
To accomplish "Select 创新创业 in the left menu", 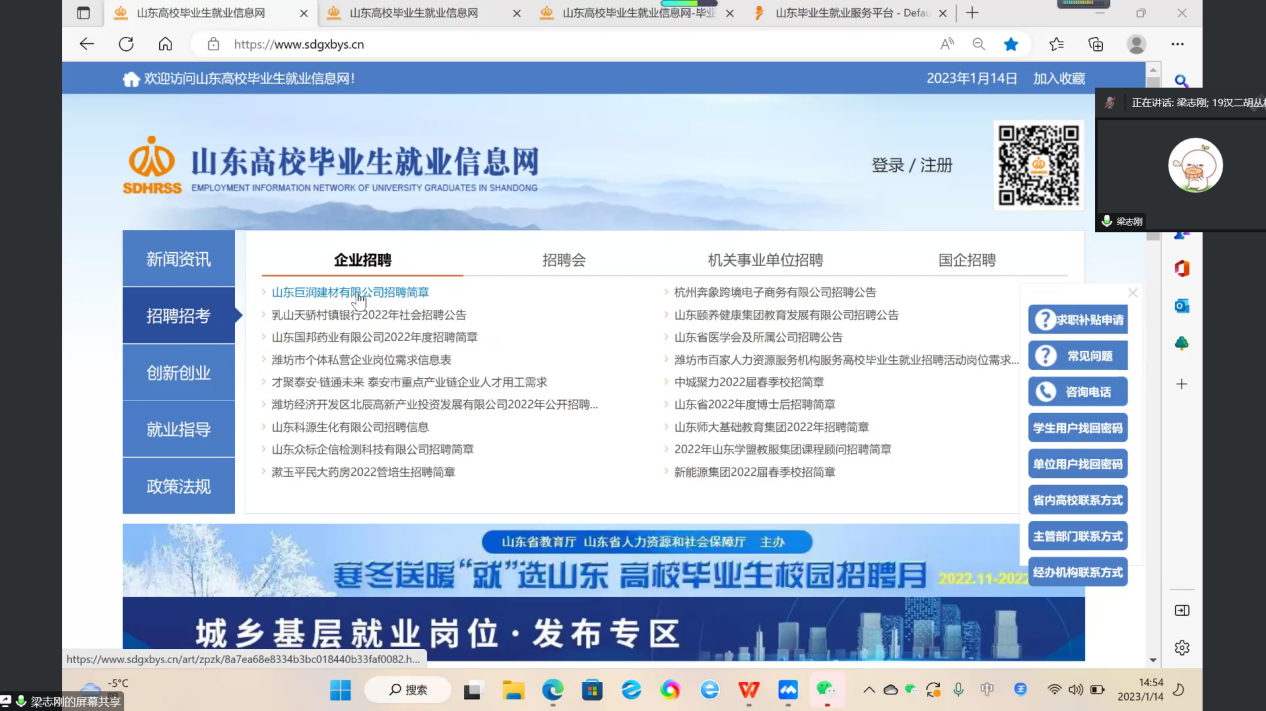I will 178,373.
